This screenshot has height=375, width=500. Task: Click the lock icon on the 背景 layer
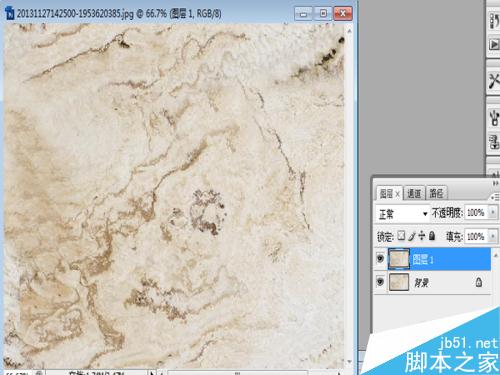click(479, 282)
